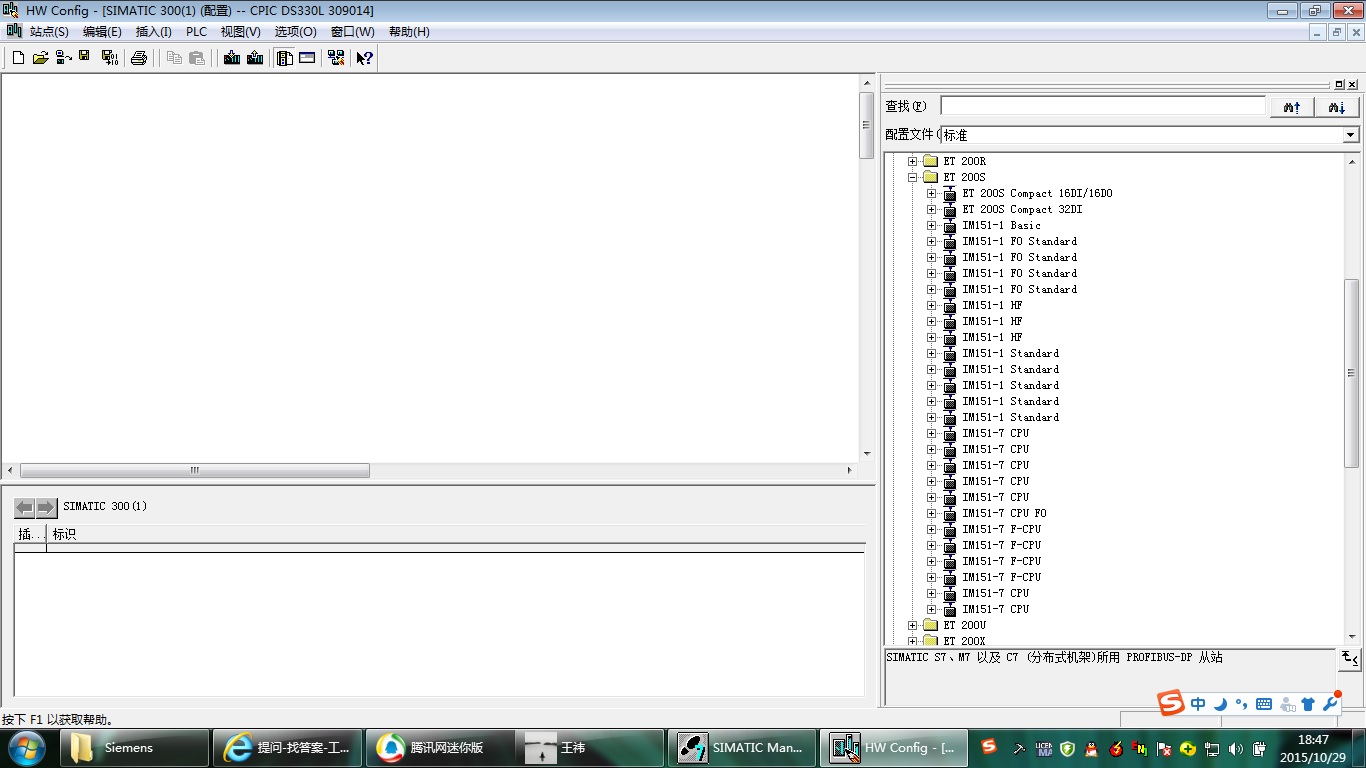1366x768 pixels.
Task: Click the Windows Start button
Action: (x=27, y=748)
